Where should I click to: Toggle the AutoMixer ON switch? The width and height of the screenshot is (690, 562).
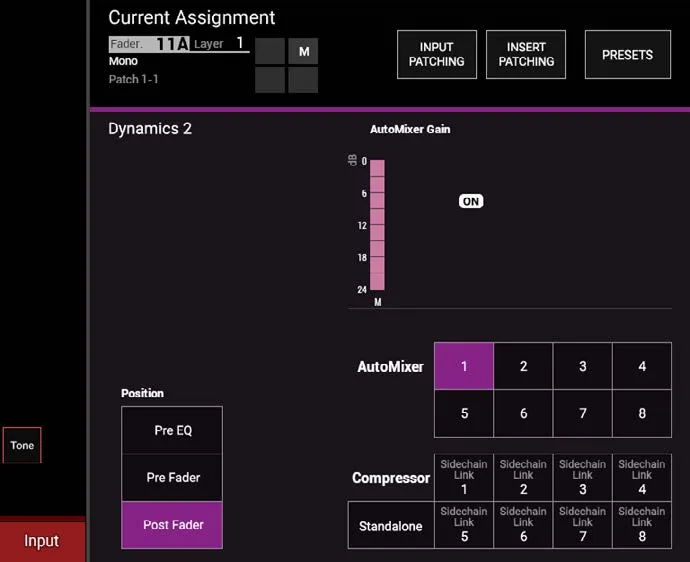(471, 201)
